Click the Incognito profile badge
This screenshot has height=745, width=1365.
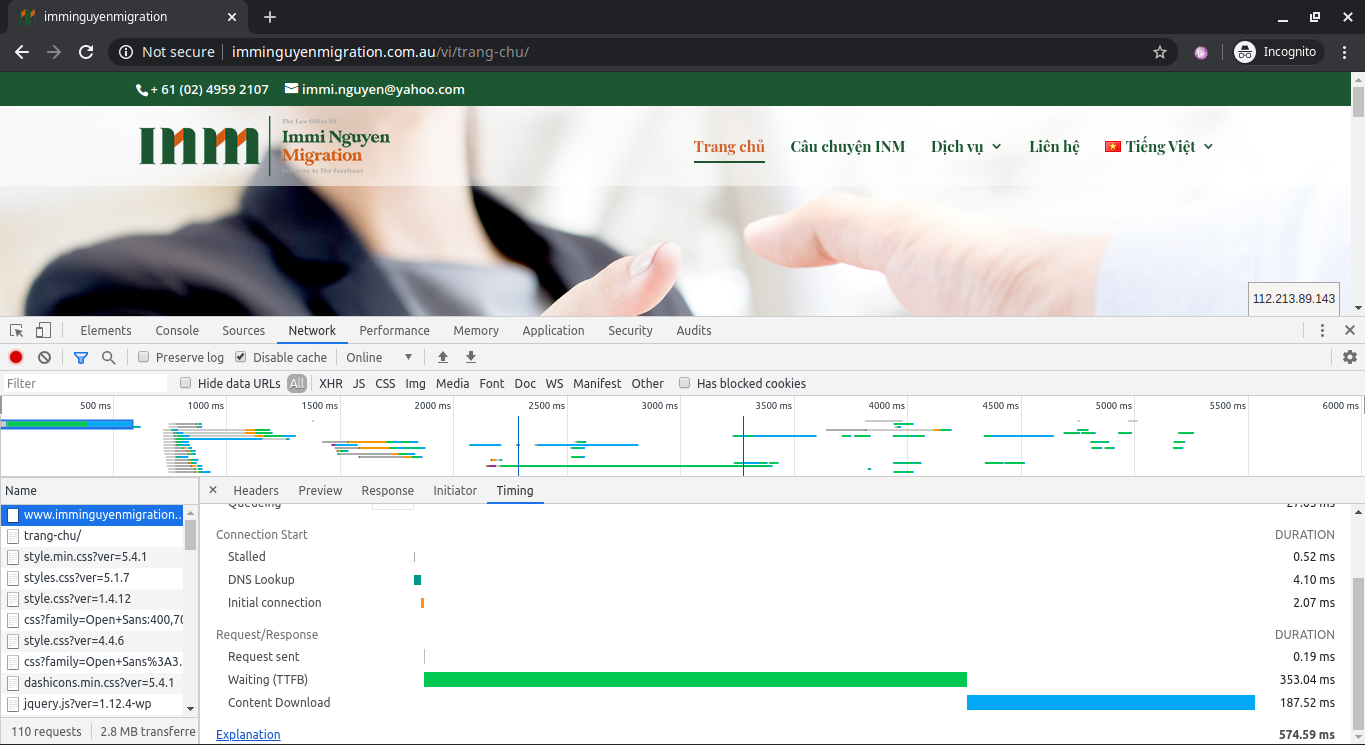[x=1278, y=52]
